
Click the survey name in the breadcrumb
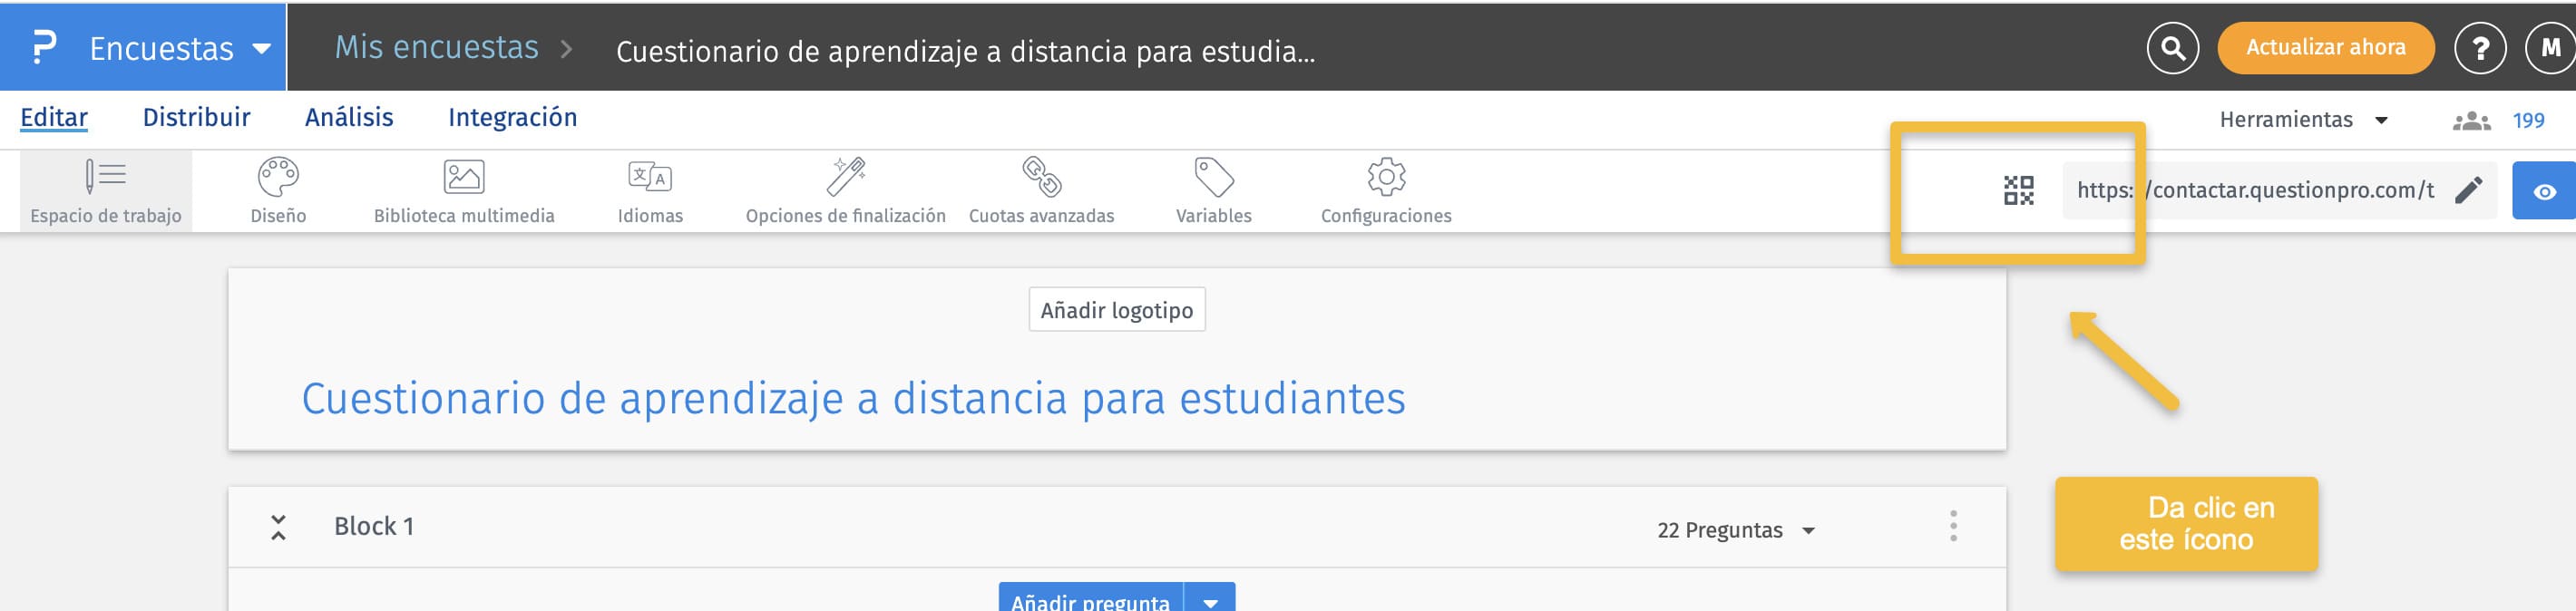coord(965,51)
